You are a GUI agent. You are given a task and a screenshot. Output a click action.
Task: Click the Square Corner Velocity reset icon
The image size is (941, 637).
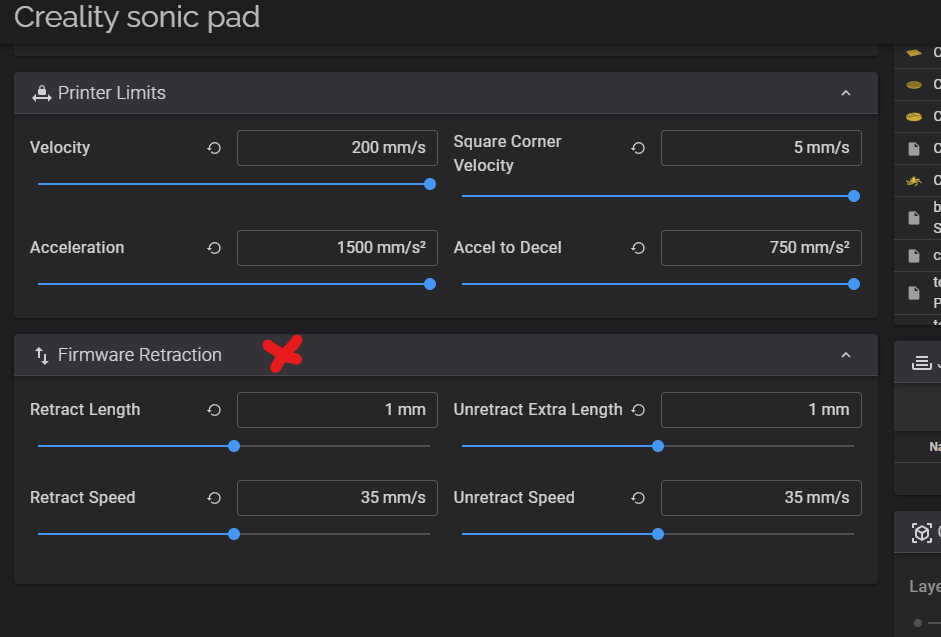(x=638, y=148)
